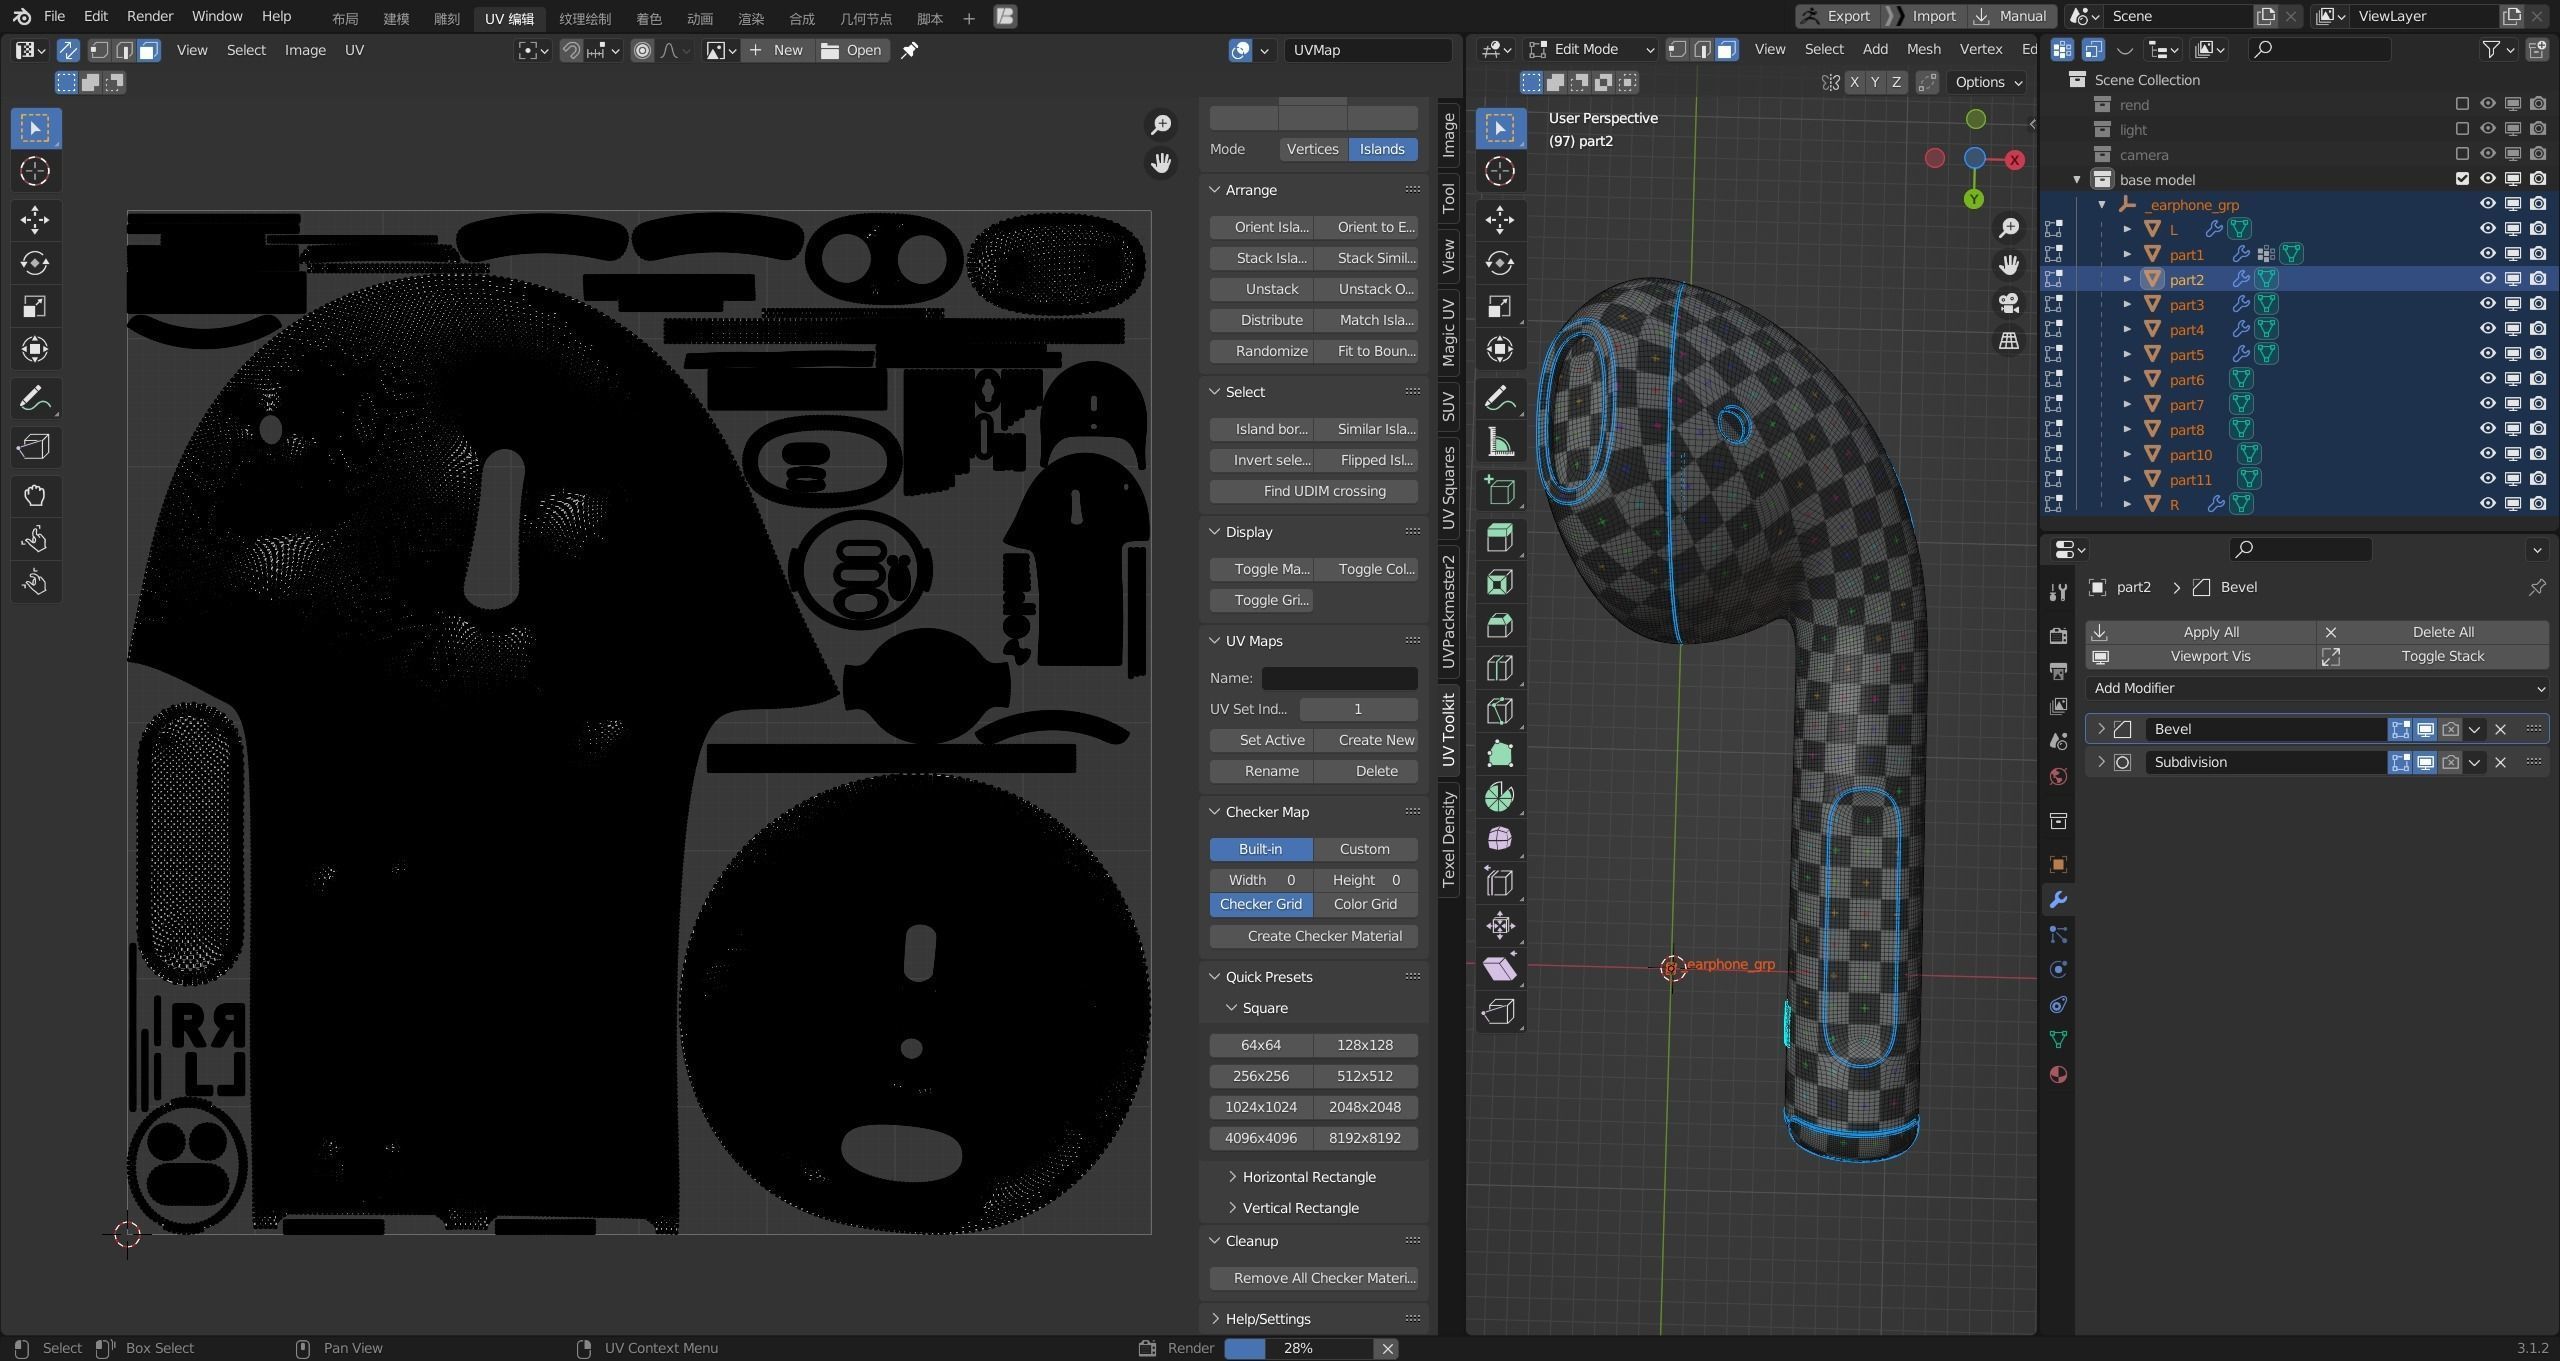Open the Render menu in top bar
This screenshot has height=1361, width=2560.
(x=149, y=16)
